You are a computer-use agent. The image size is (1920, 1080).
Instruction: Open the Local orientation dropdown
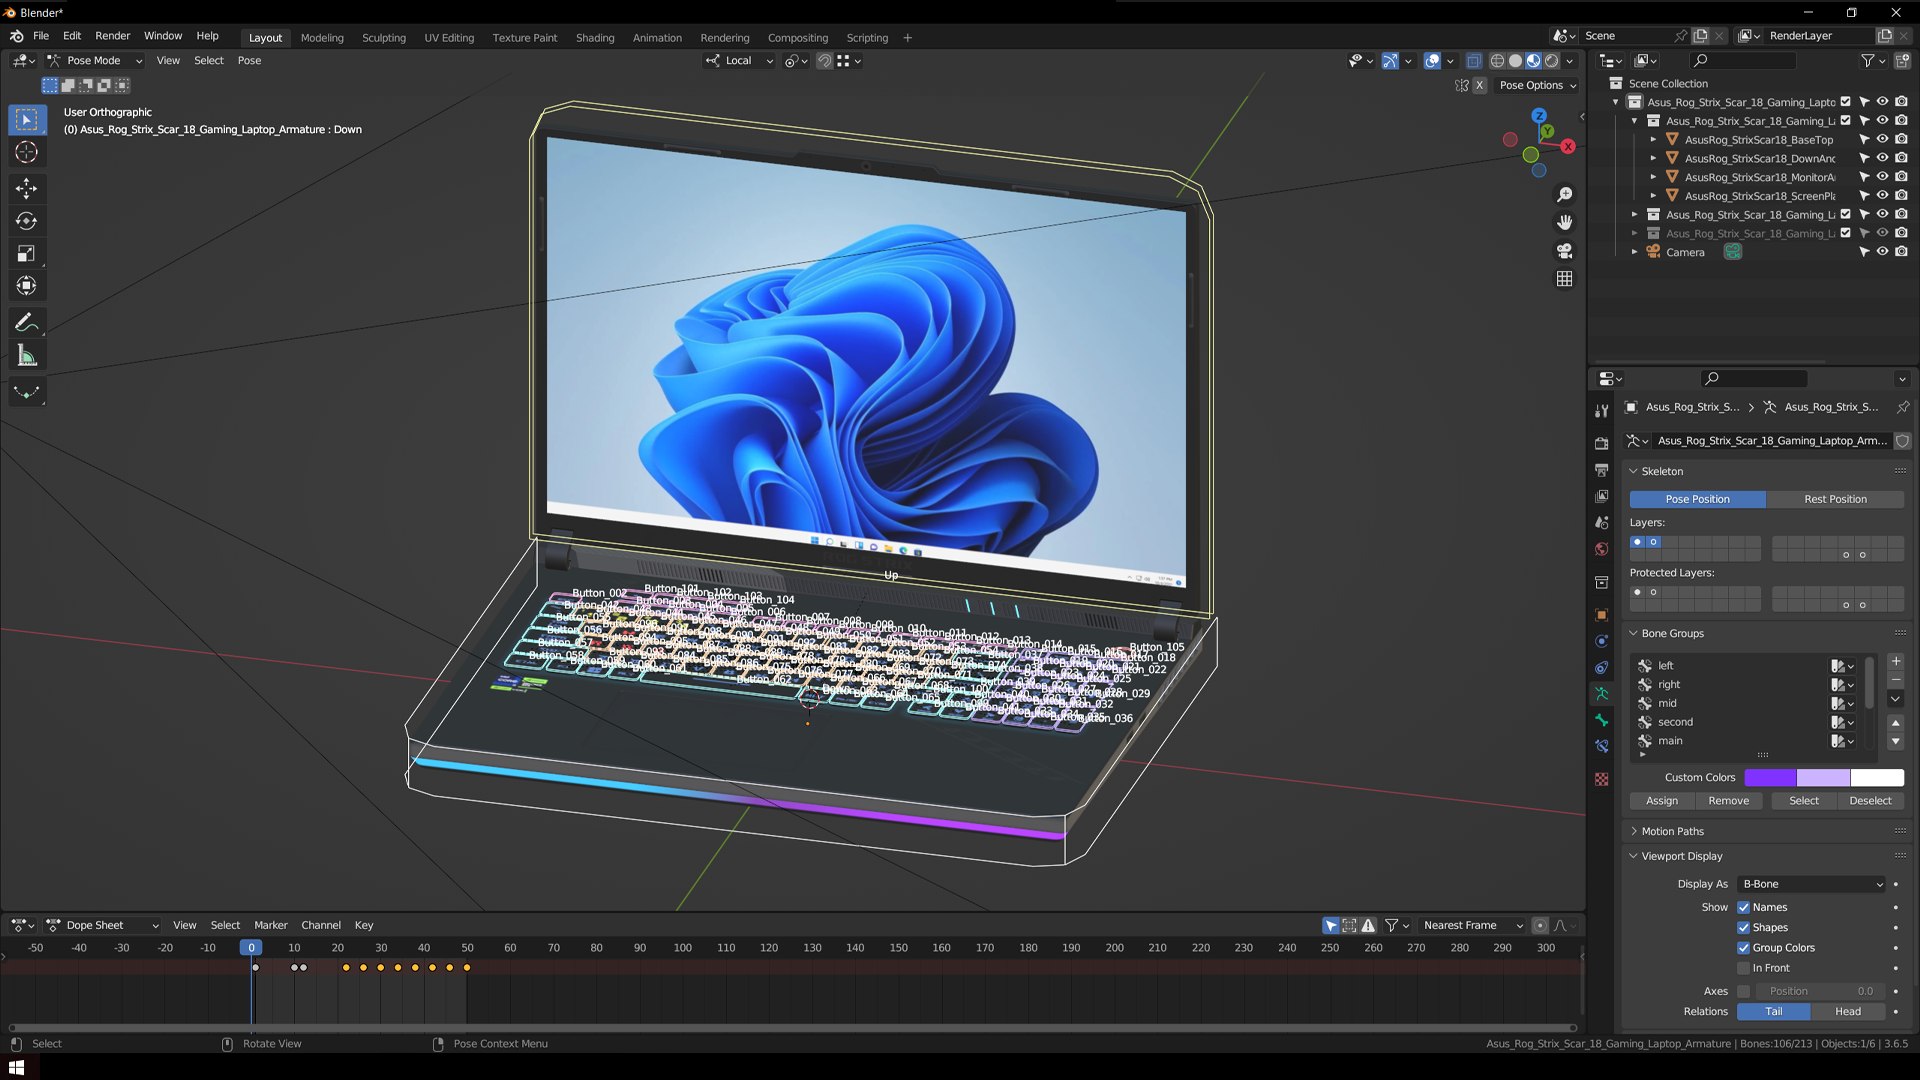click(739, 61)
